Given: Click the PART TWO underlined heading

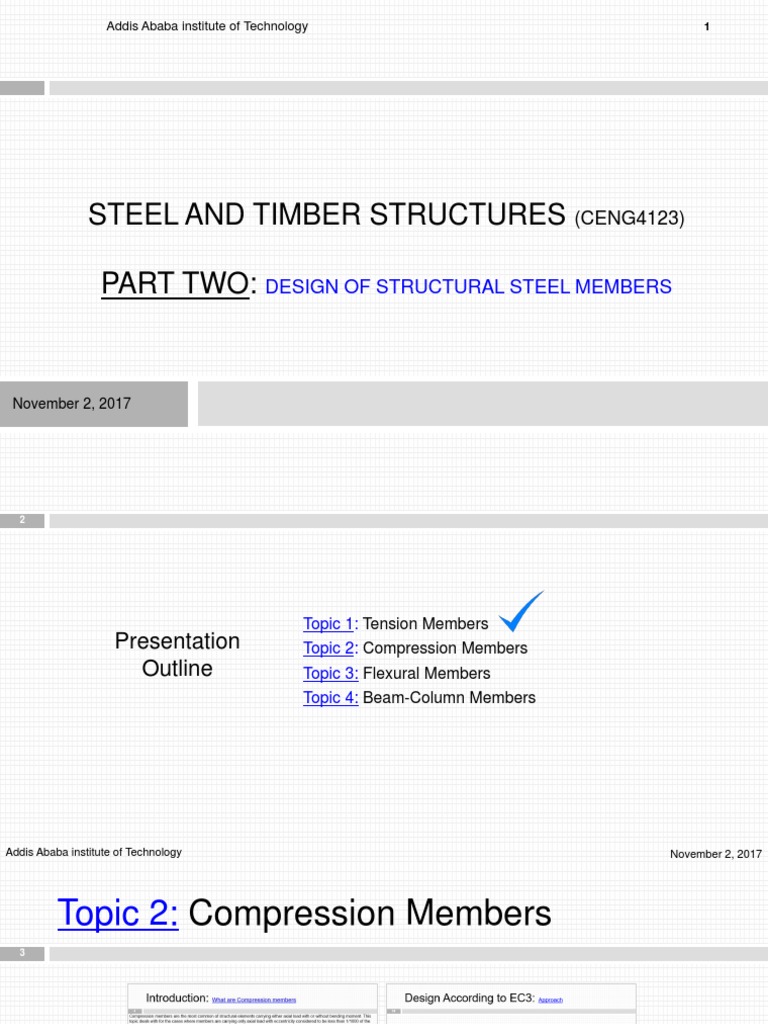Looking at the screenshot, I should (x=175, y=283).
